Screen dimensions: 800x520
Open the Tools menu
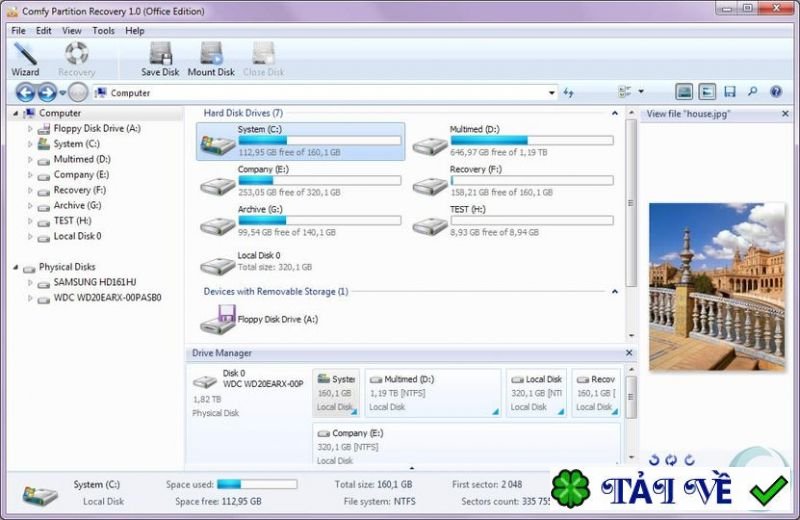click(x=103, y=31)
